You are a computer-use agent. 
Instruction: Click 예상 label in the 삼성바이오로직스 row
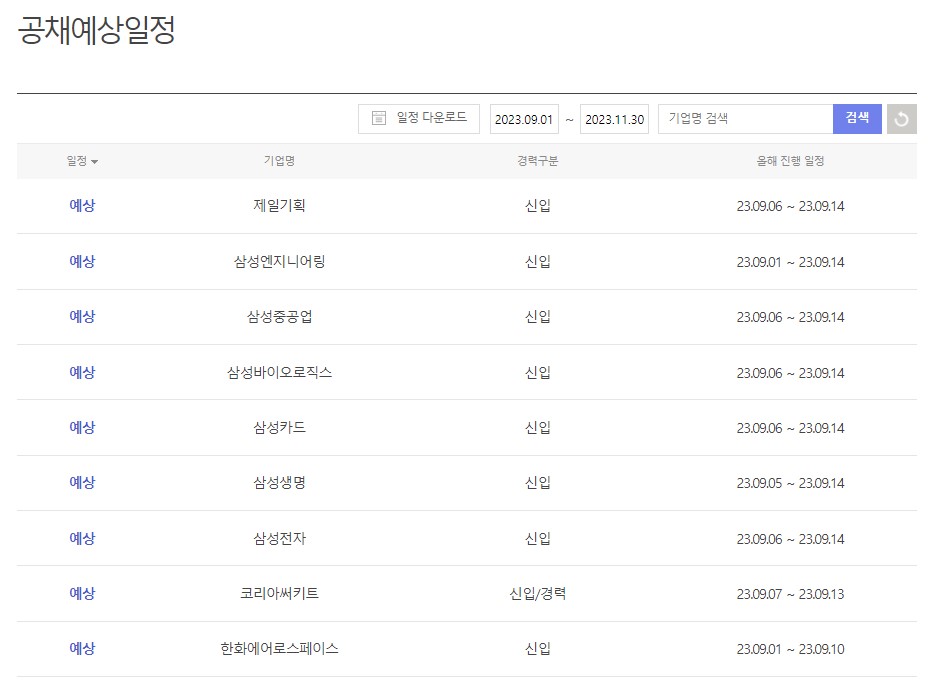82,373
